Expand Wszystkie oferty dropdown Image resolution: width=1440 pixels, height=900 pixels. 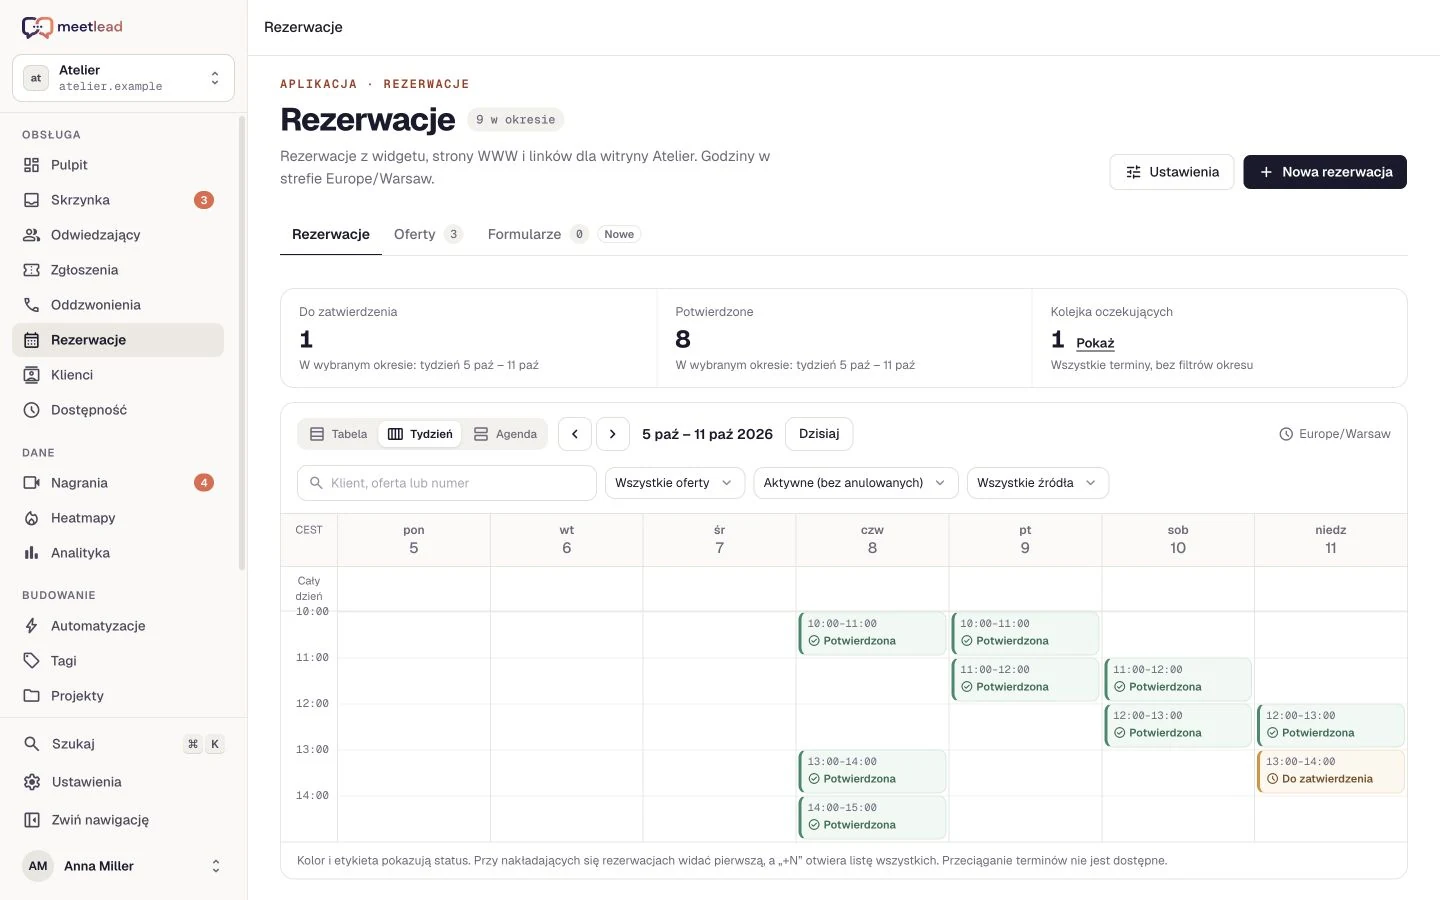675,483
